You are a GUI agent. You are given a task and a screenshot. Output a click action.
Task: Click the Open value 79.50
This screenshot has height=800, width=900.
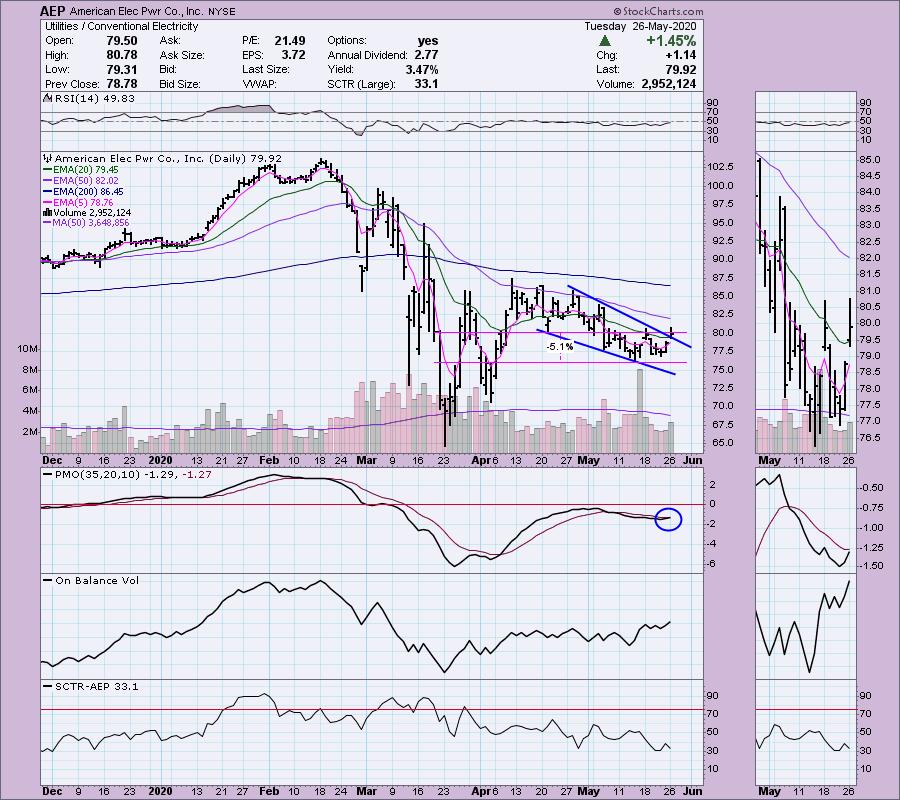(x=122, y=41)
